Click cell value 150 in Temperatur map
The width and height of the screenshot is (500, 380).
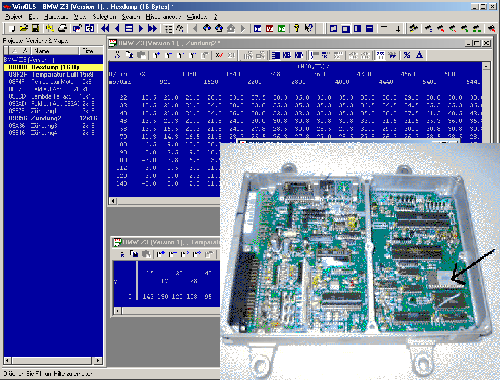point(163,296)
